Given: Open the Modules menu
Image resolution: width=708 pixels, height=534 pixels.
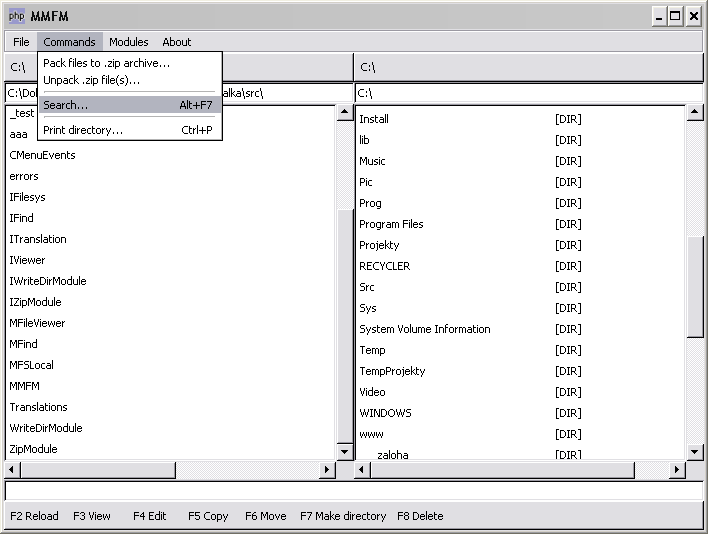Looking at the screenshot, I should pyautogui.click(x=129, y=42).
